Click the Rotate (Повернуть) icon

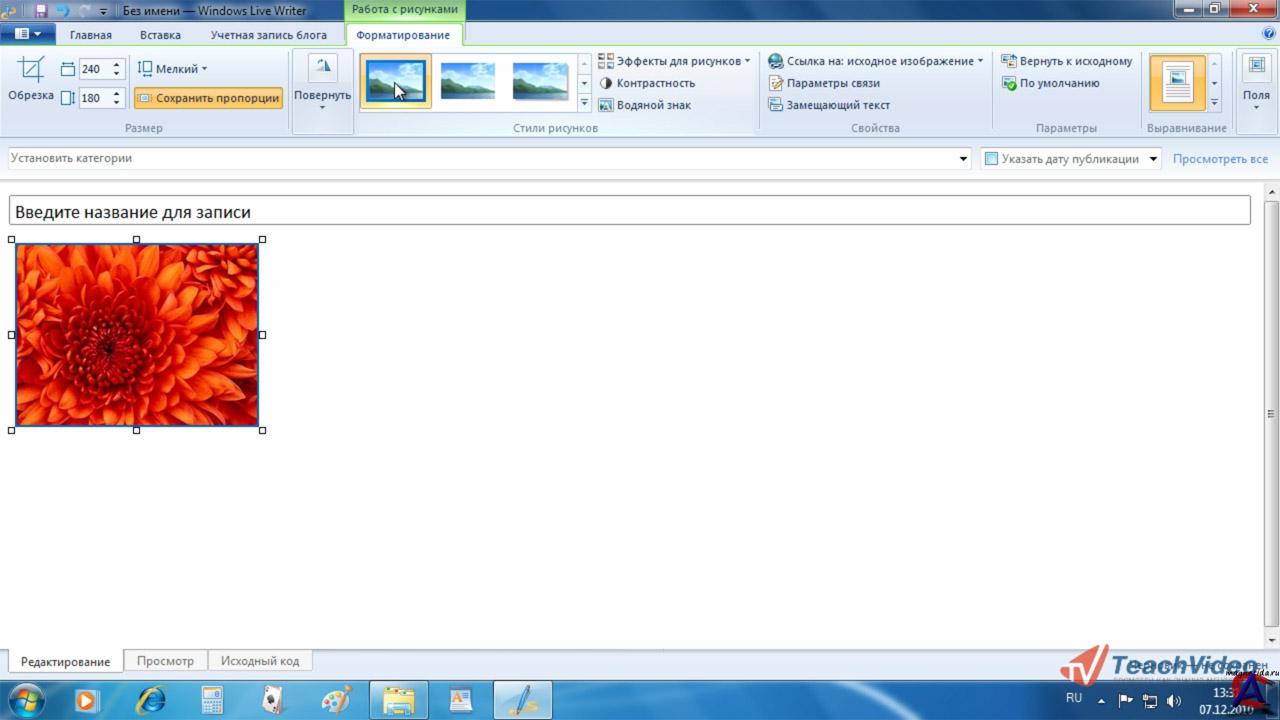pos(322,68)
